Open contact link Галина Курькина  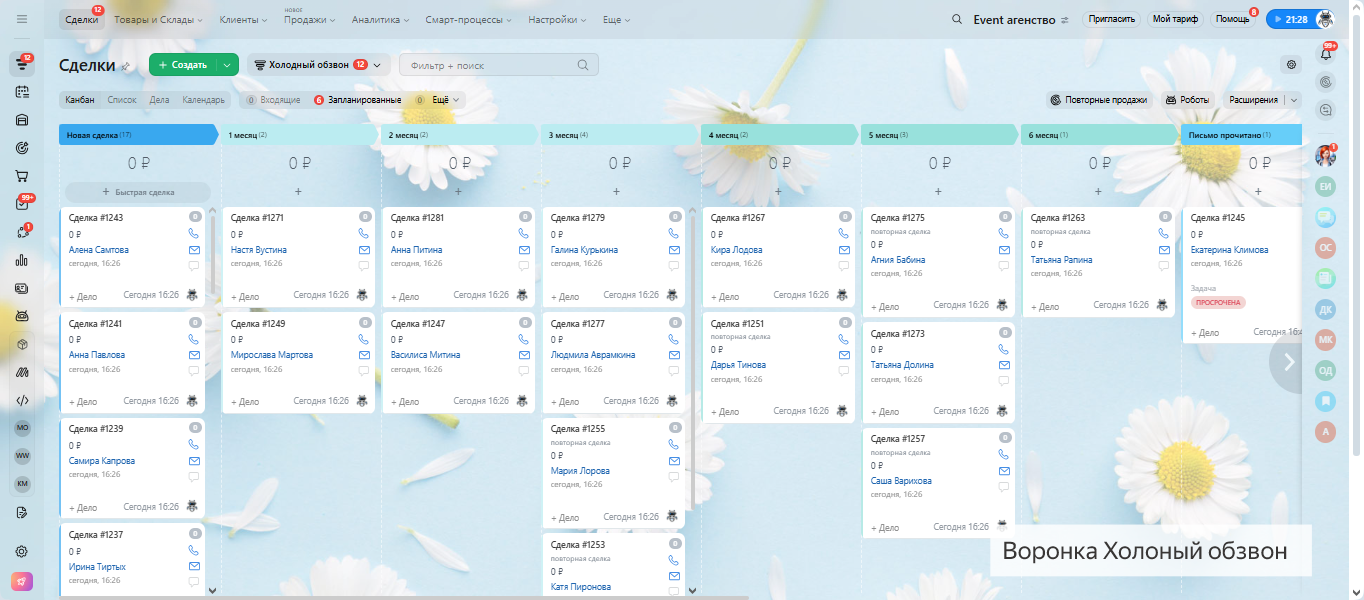pyautogui.click(x=584, y=250)
